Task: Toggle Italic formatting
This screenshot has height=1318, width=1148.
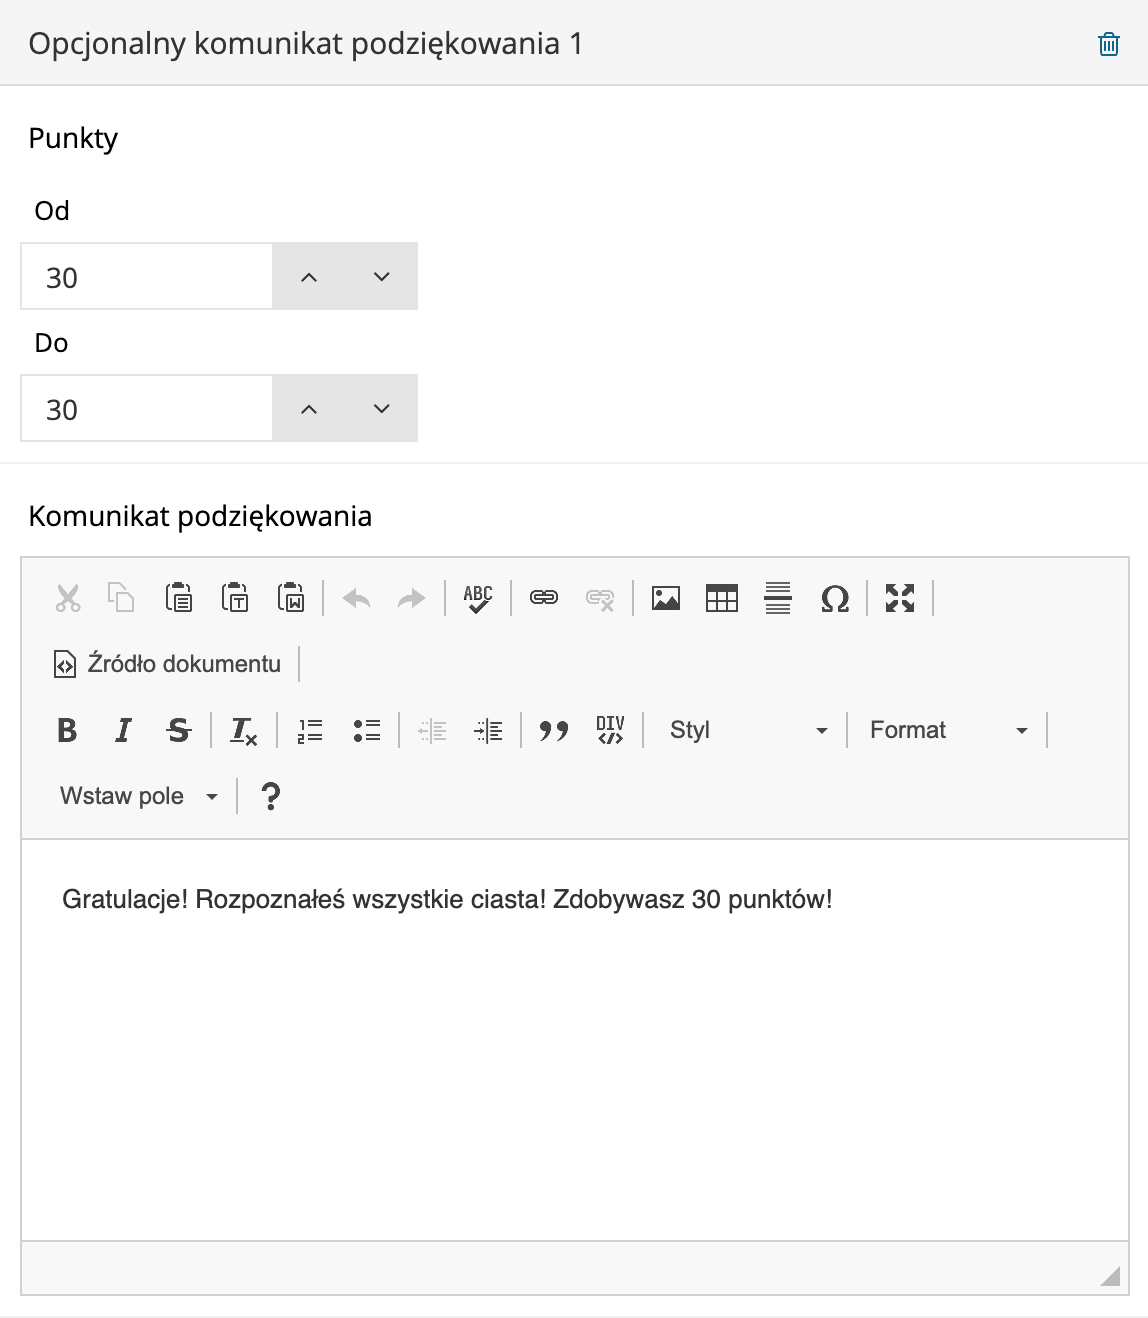Action: 123,730
